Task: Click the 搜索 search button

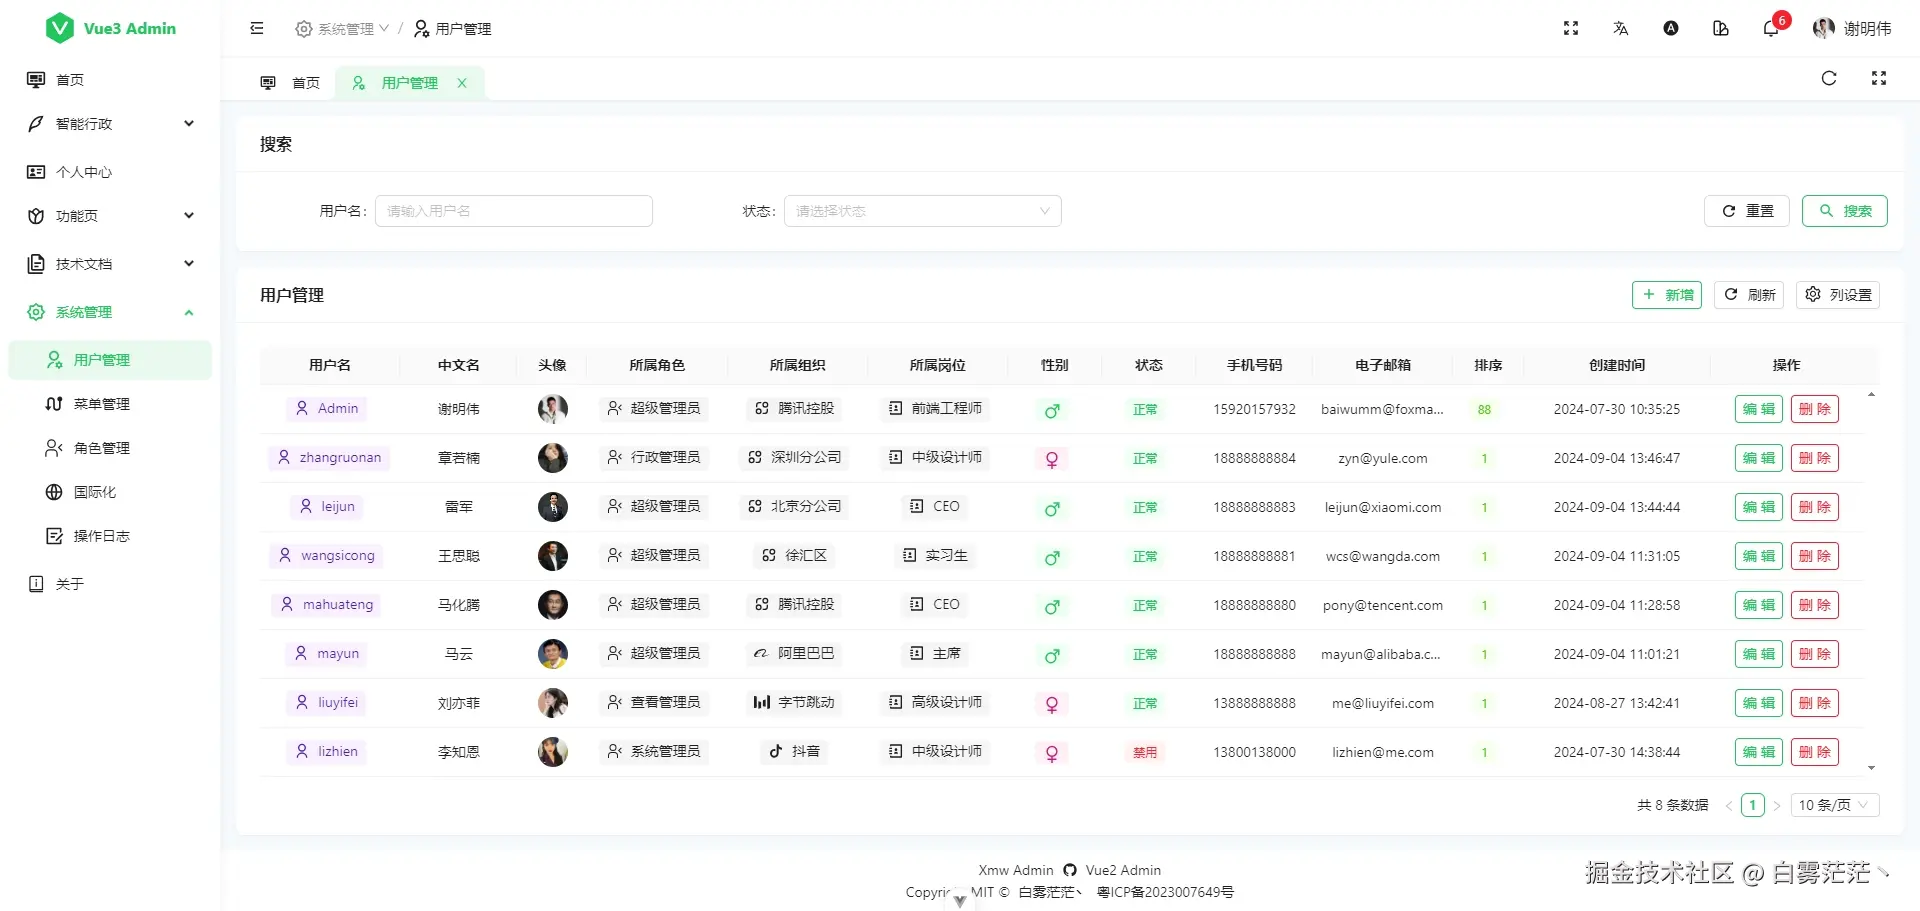Action: point(1845,211)
